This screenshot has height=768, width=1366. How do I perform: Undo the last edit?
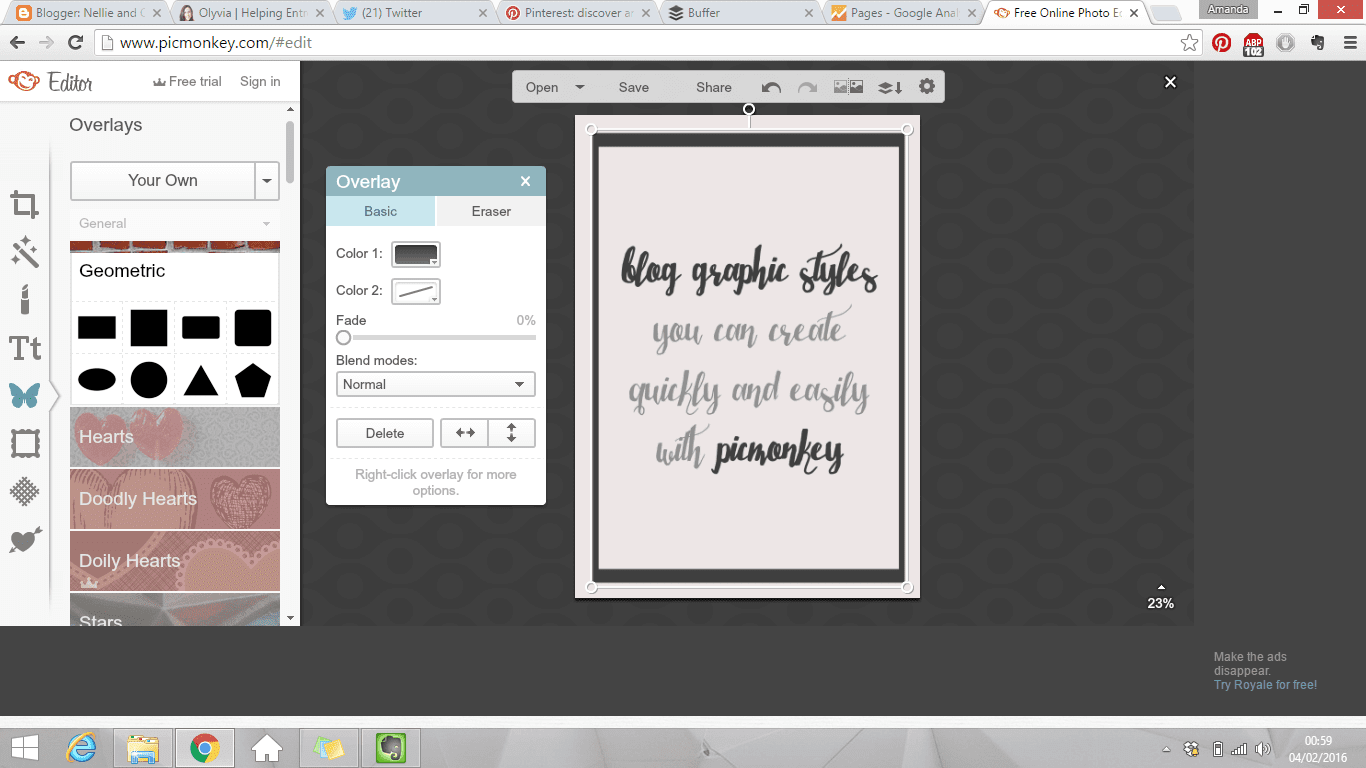tap(771, 88)
